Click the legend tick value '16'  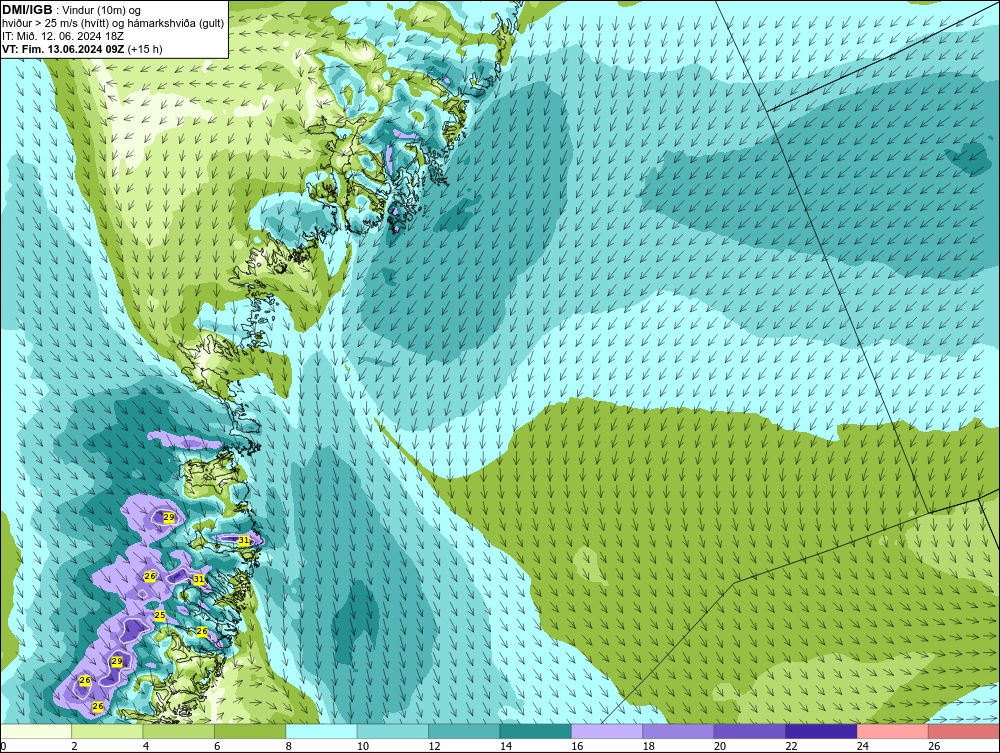(x=577, y=746)
